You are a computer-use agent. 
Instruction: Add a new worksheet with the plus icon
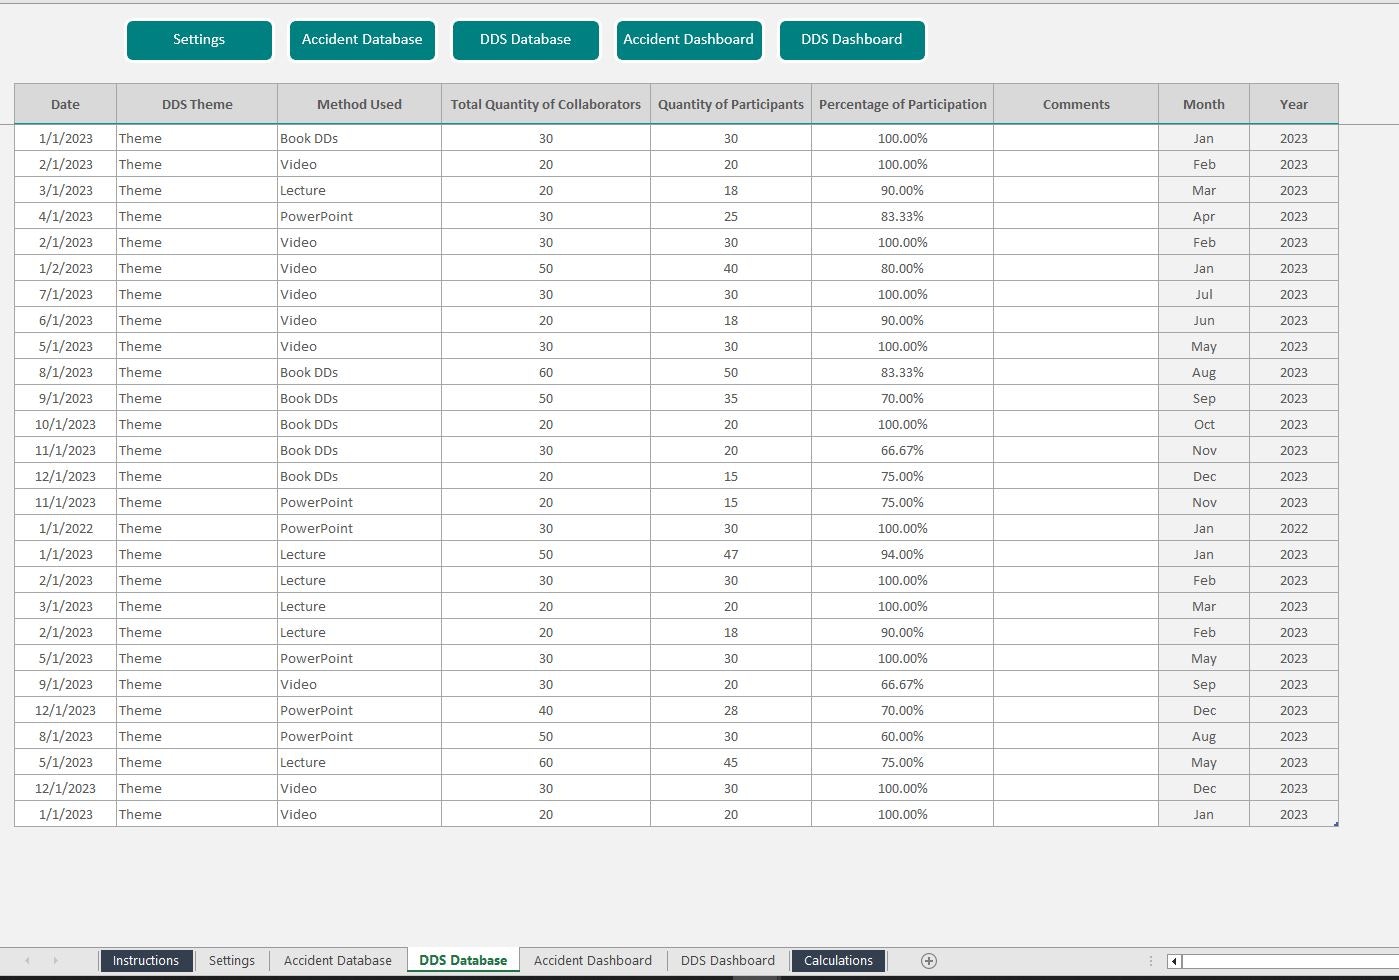(x=928, y=960)
